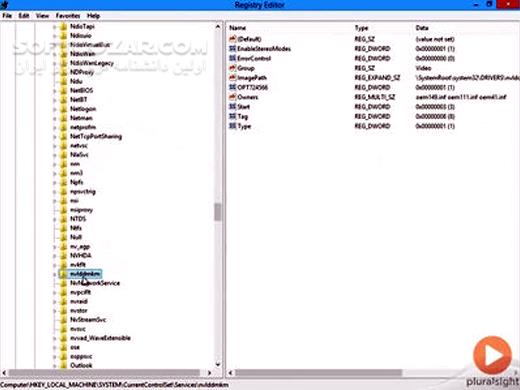Screen dimensions: 520x390
Task: Expand the nvlddmkm key
Action: (x=55, y=274)
